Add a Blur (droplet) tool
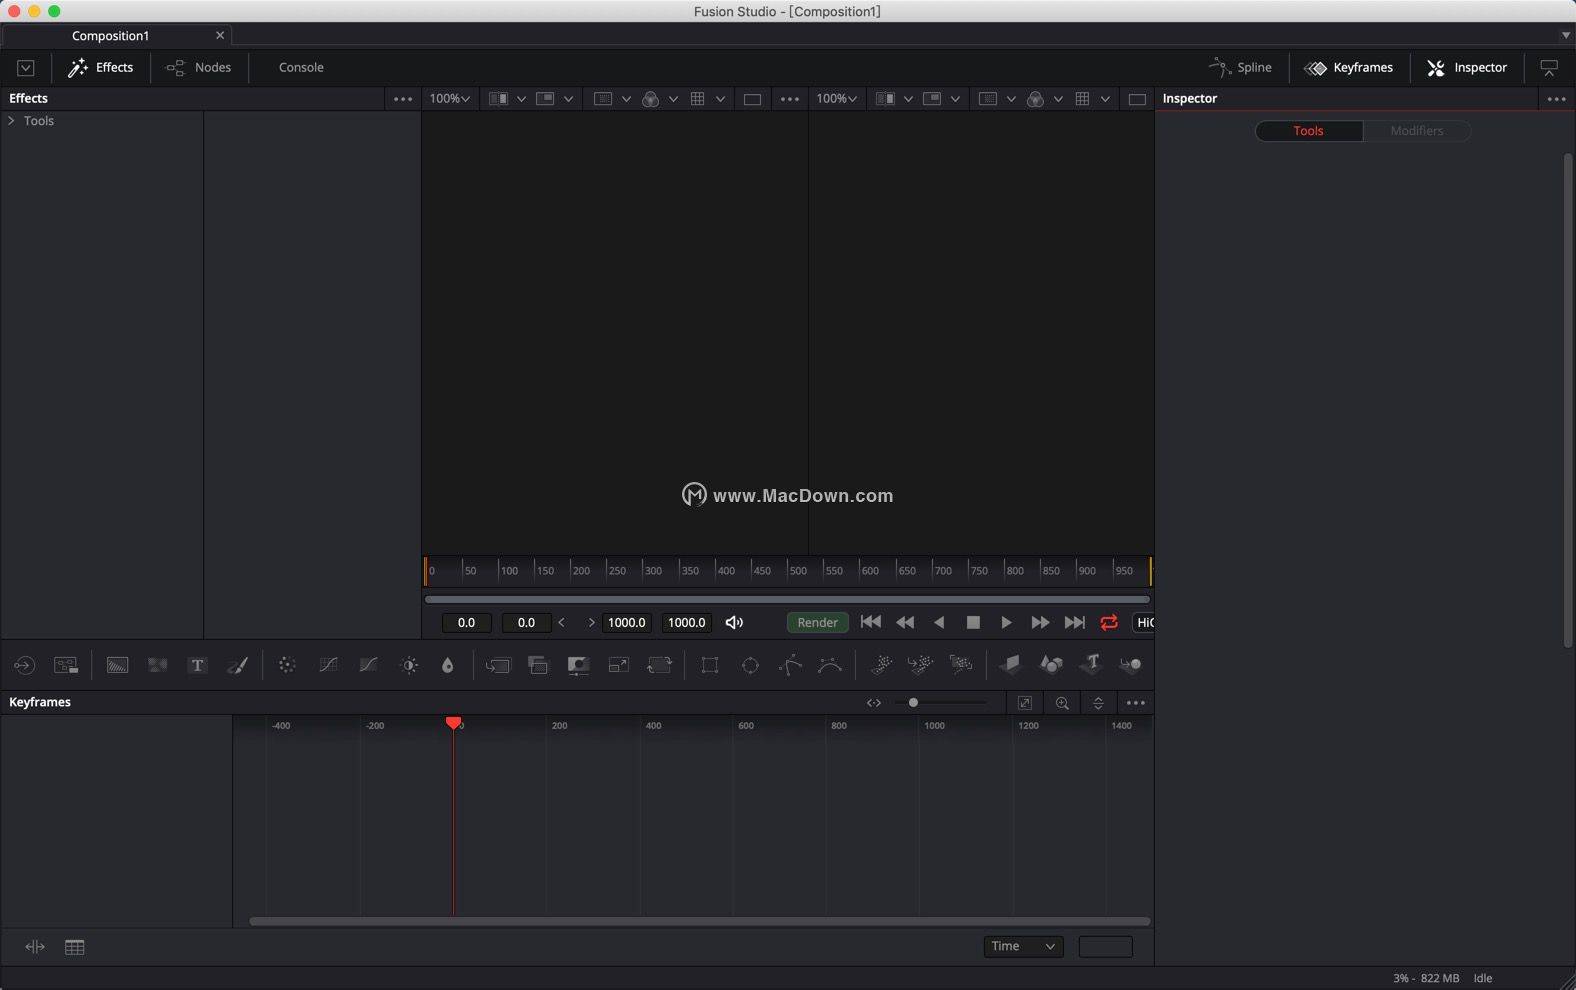This screenshot has width=1576, height=990. (447, 665)
